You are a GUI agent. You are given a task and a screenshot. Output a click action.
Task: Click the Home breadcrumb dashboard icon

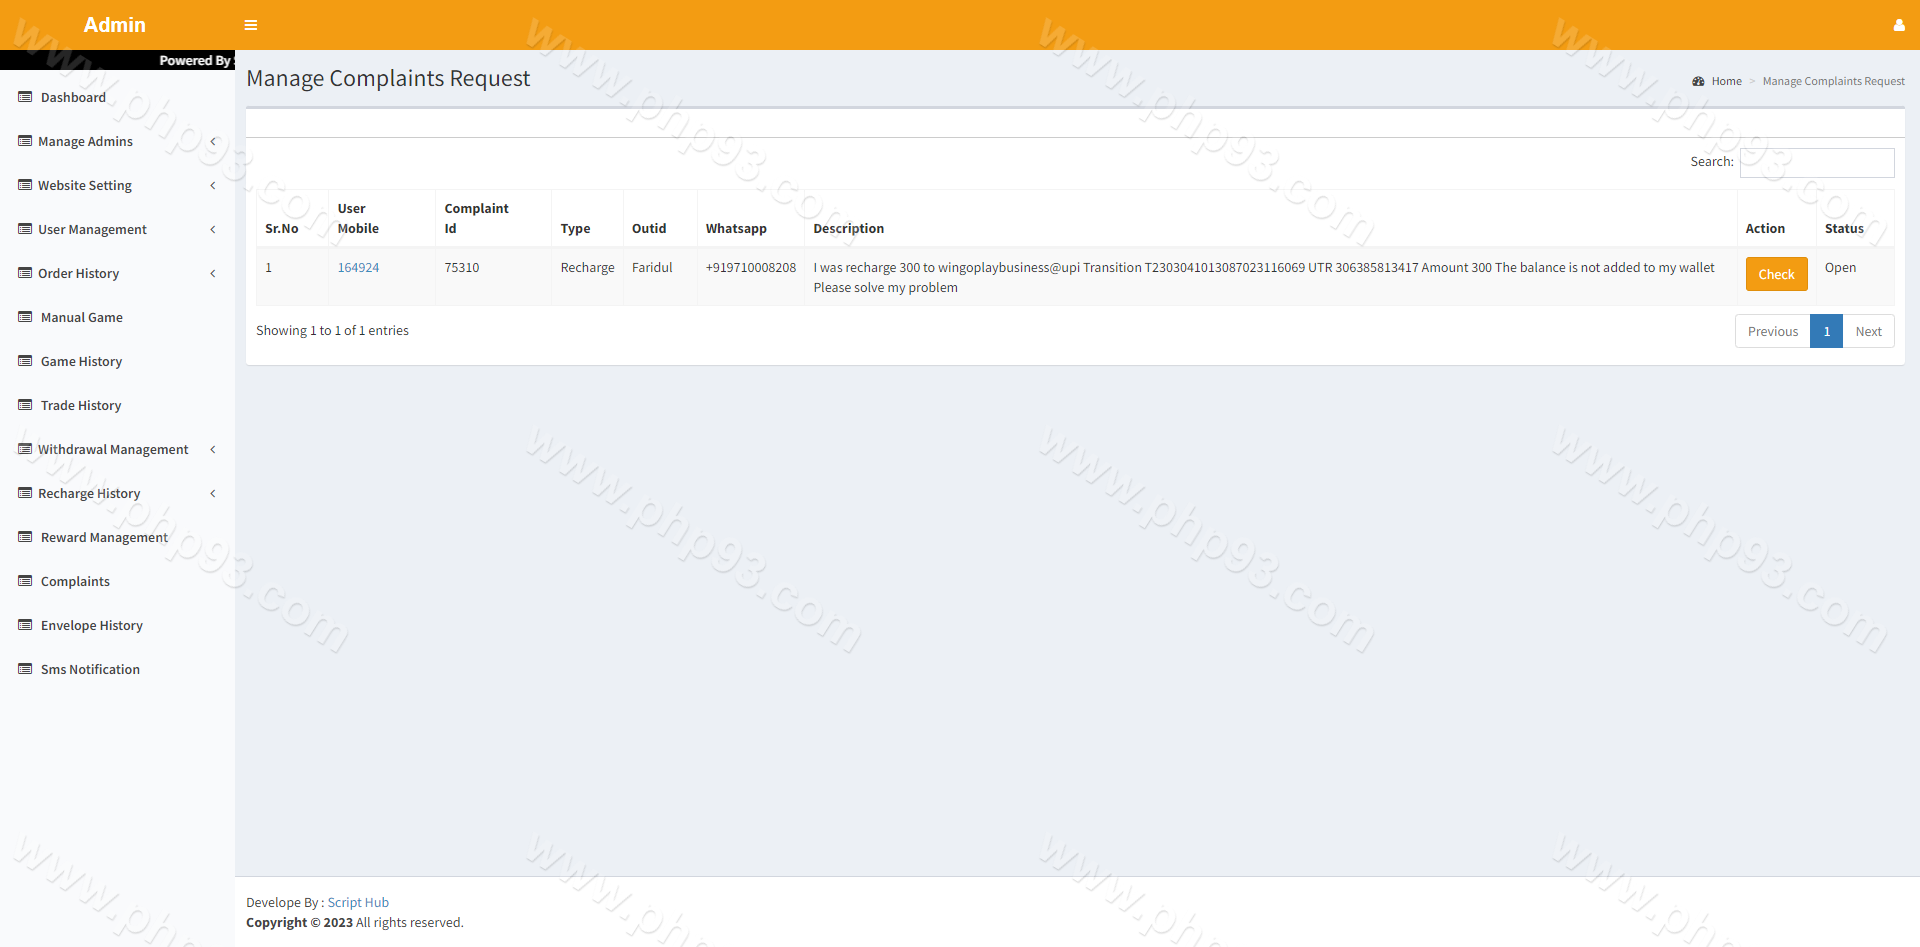pos(1698,81)
